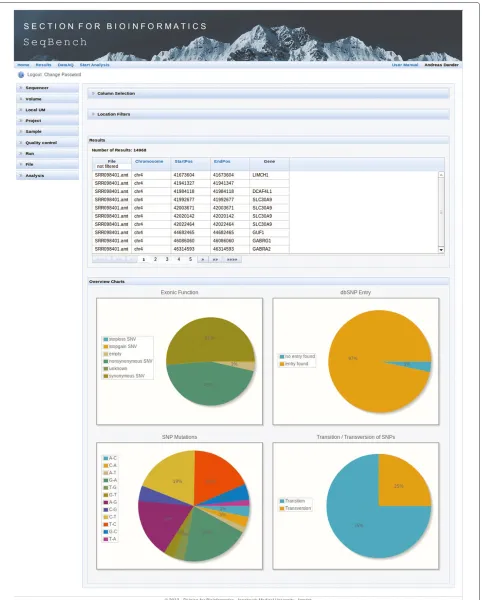
Task: Expand the Sequencer sidebar section
Action: click(x=47, y=88)
